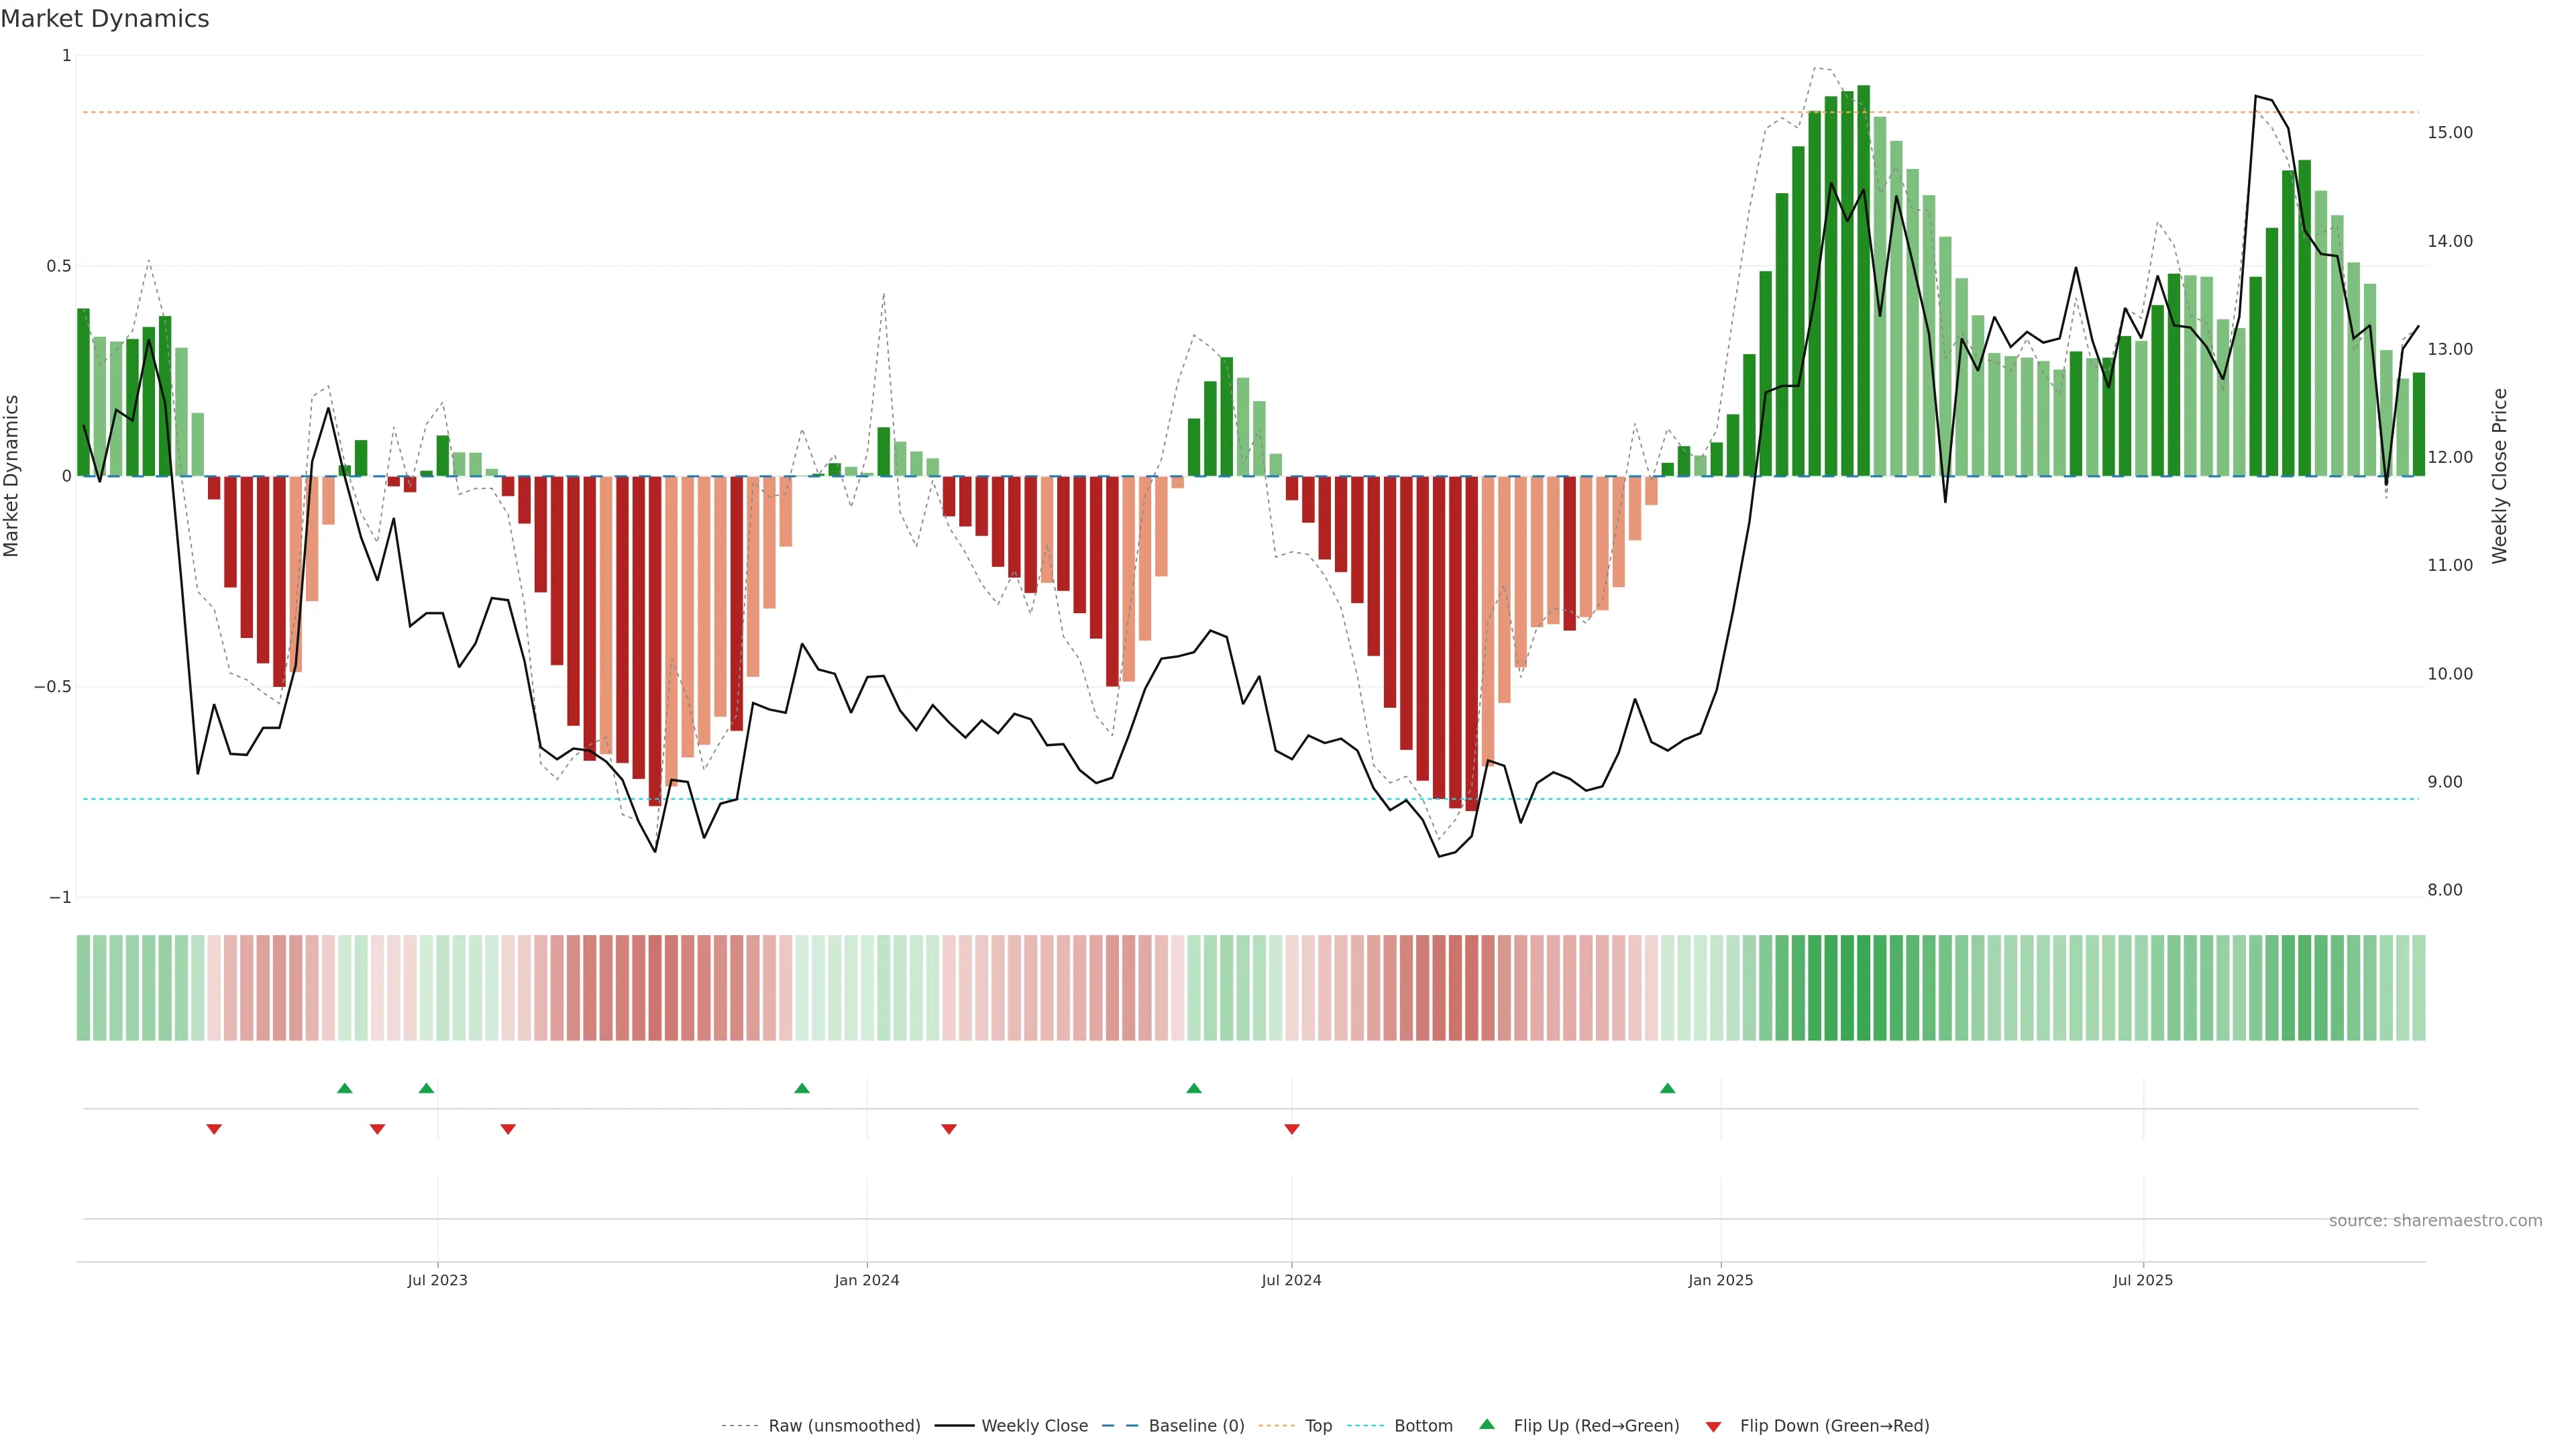Click the Flip Up green triangle legend icon

click(x=1487, y=1424)
